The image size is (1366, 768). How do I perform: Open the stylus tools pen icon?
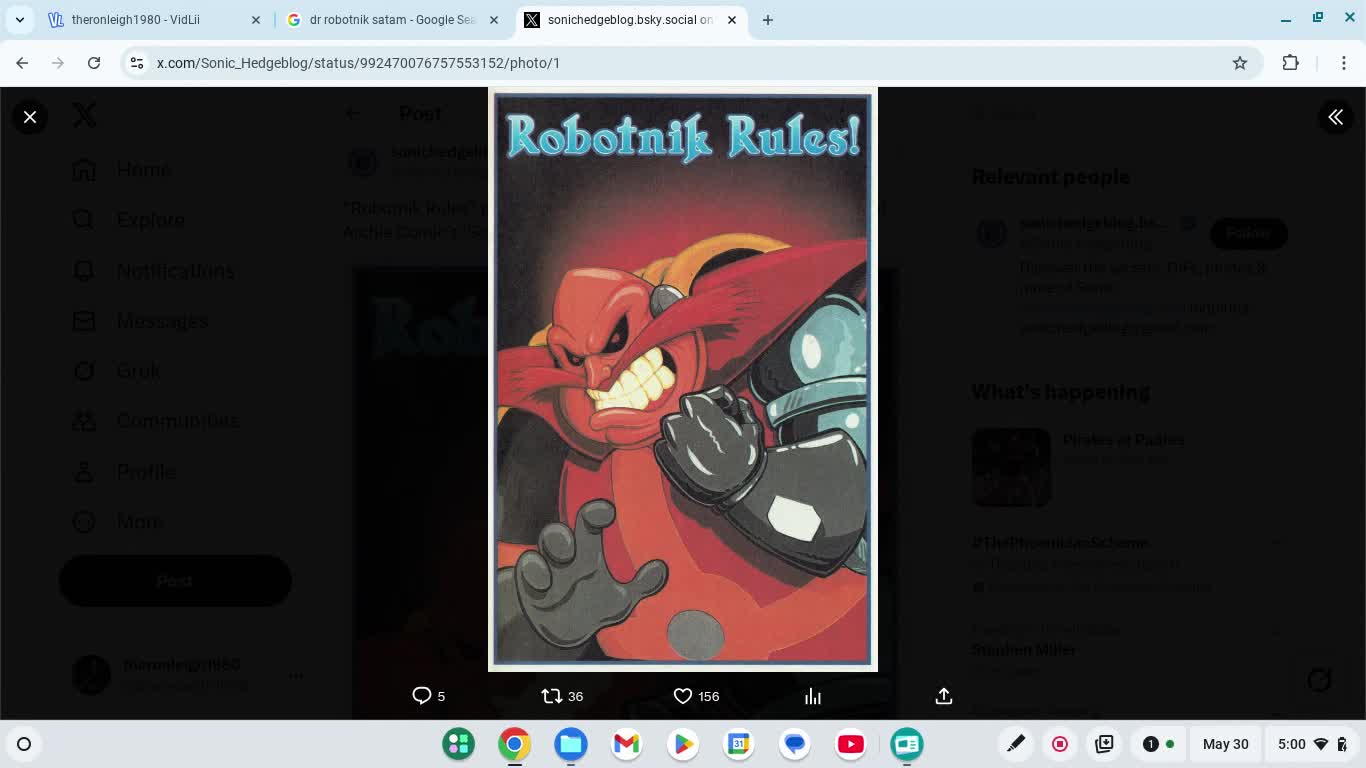(1016, 744)
